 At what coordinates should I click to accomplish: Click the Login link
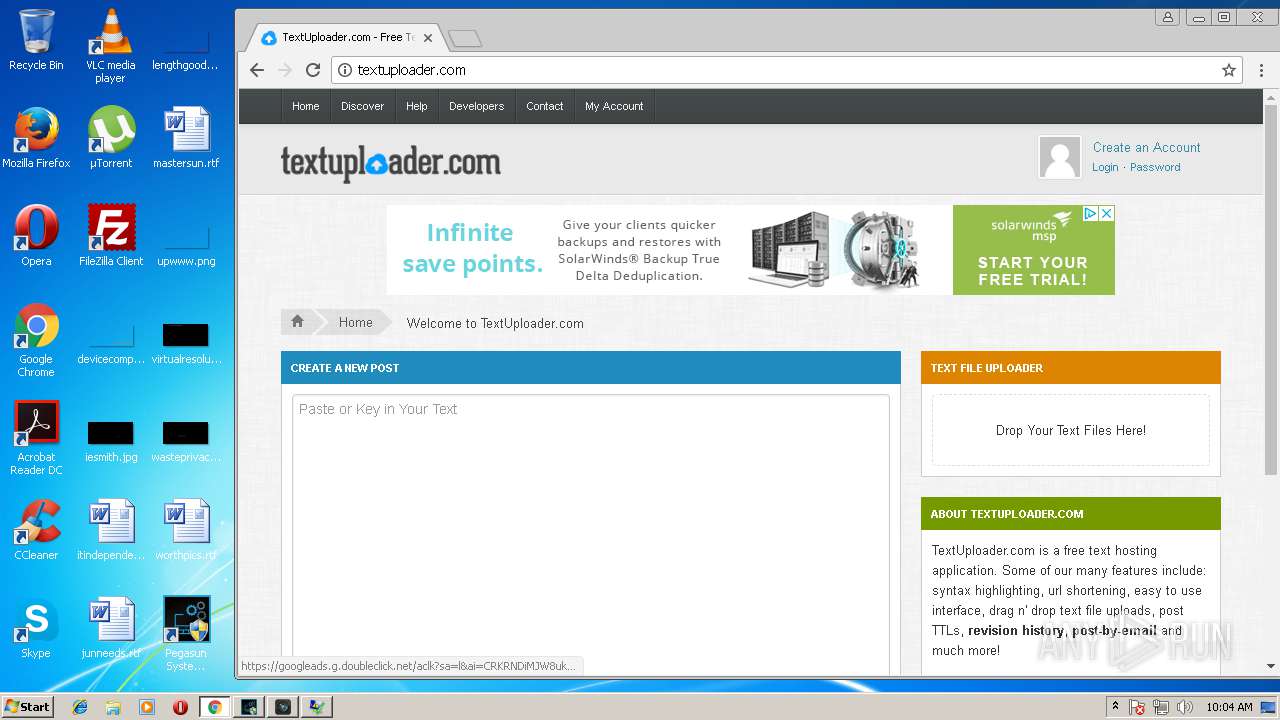[1105, 167]
